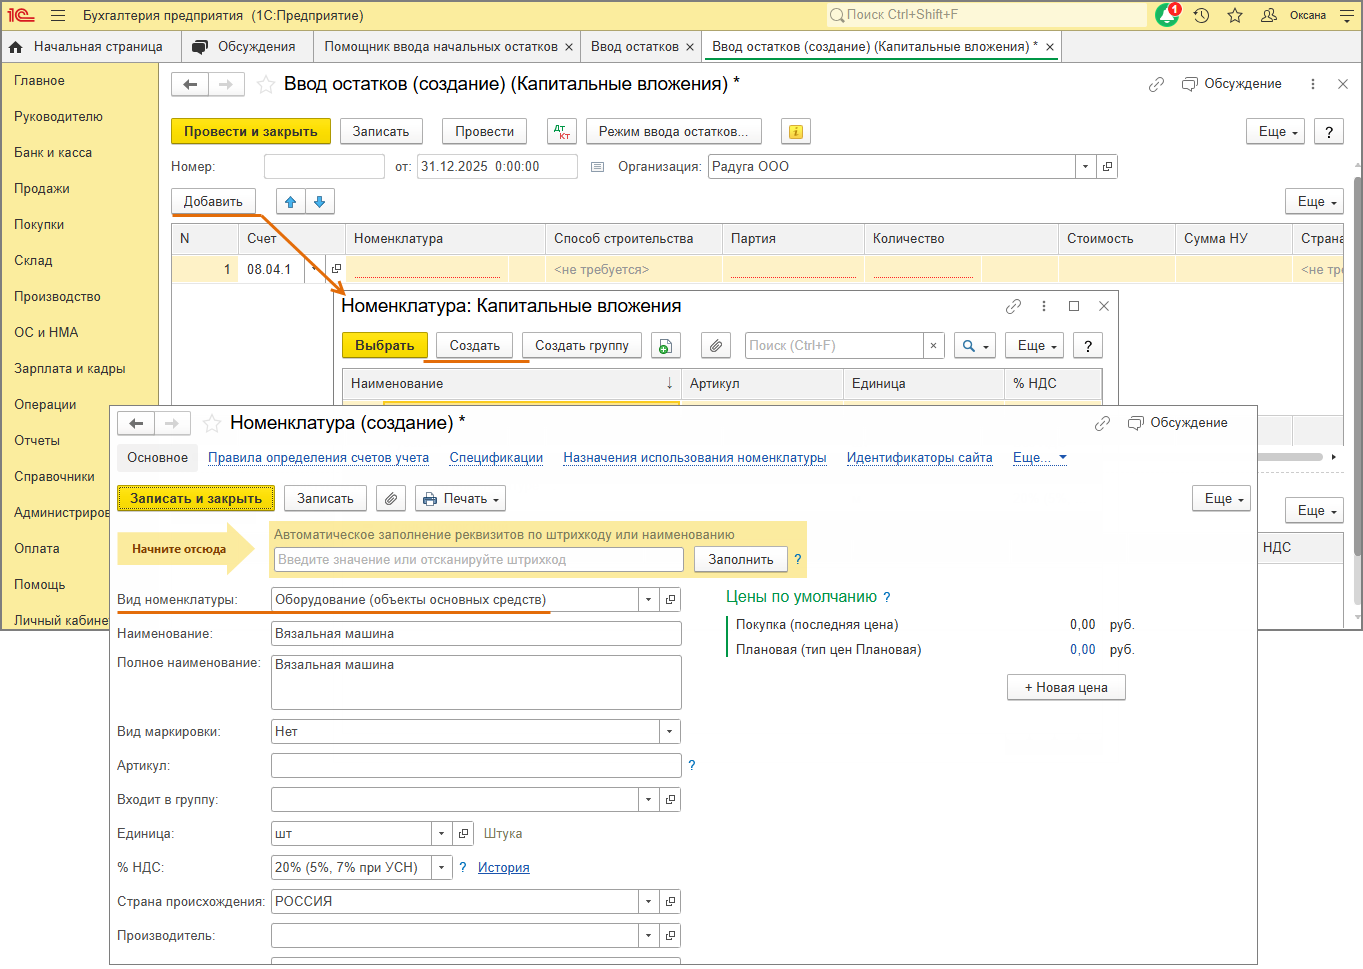Open the Справочники section
The image size is (1363, 969).
pos(54,477)
